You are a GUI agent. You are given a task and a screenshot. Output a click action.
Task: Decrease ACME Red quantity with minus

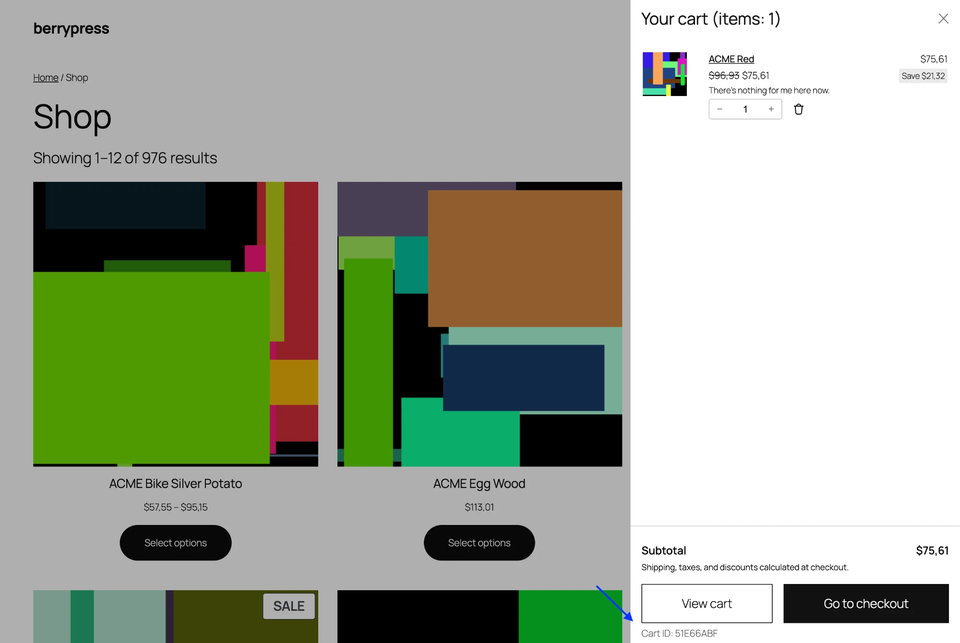[719, 109]
